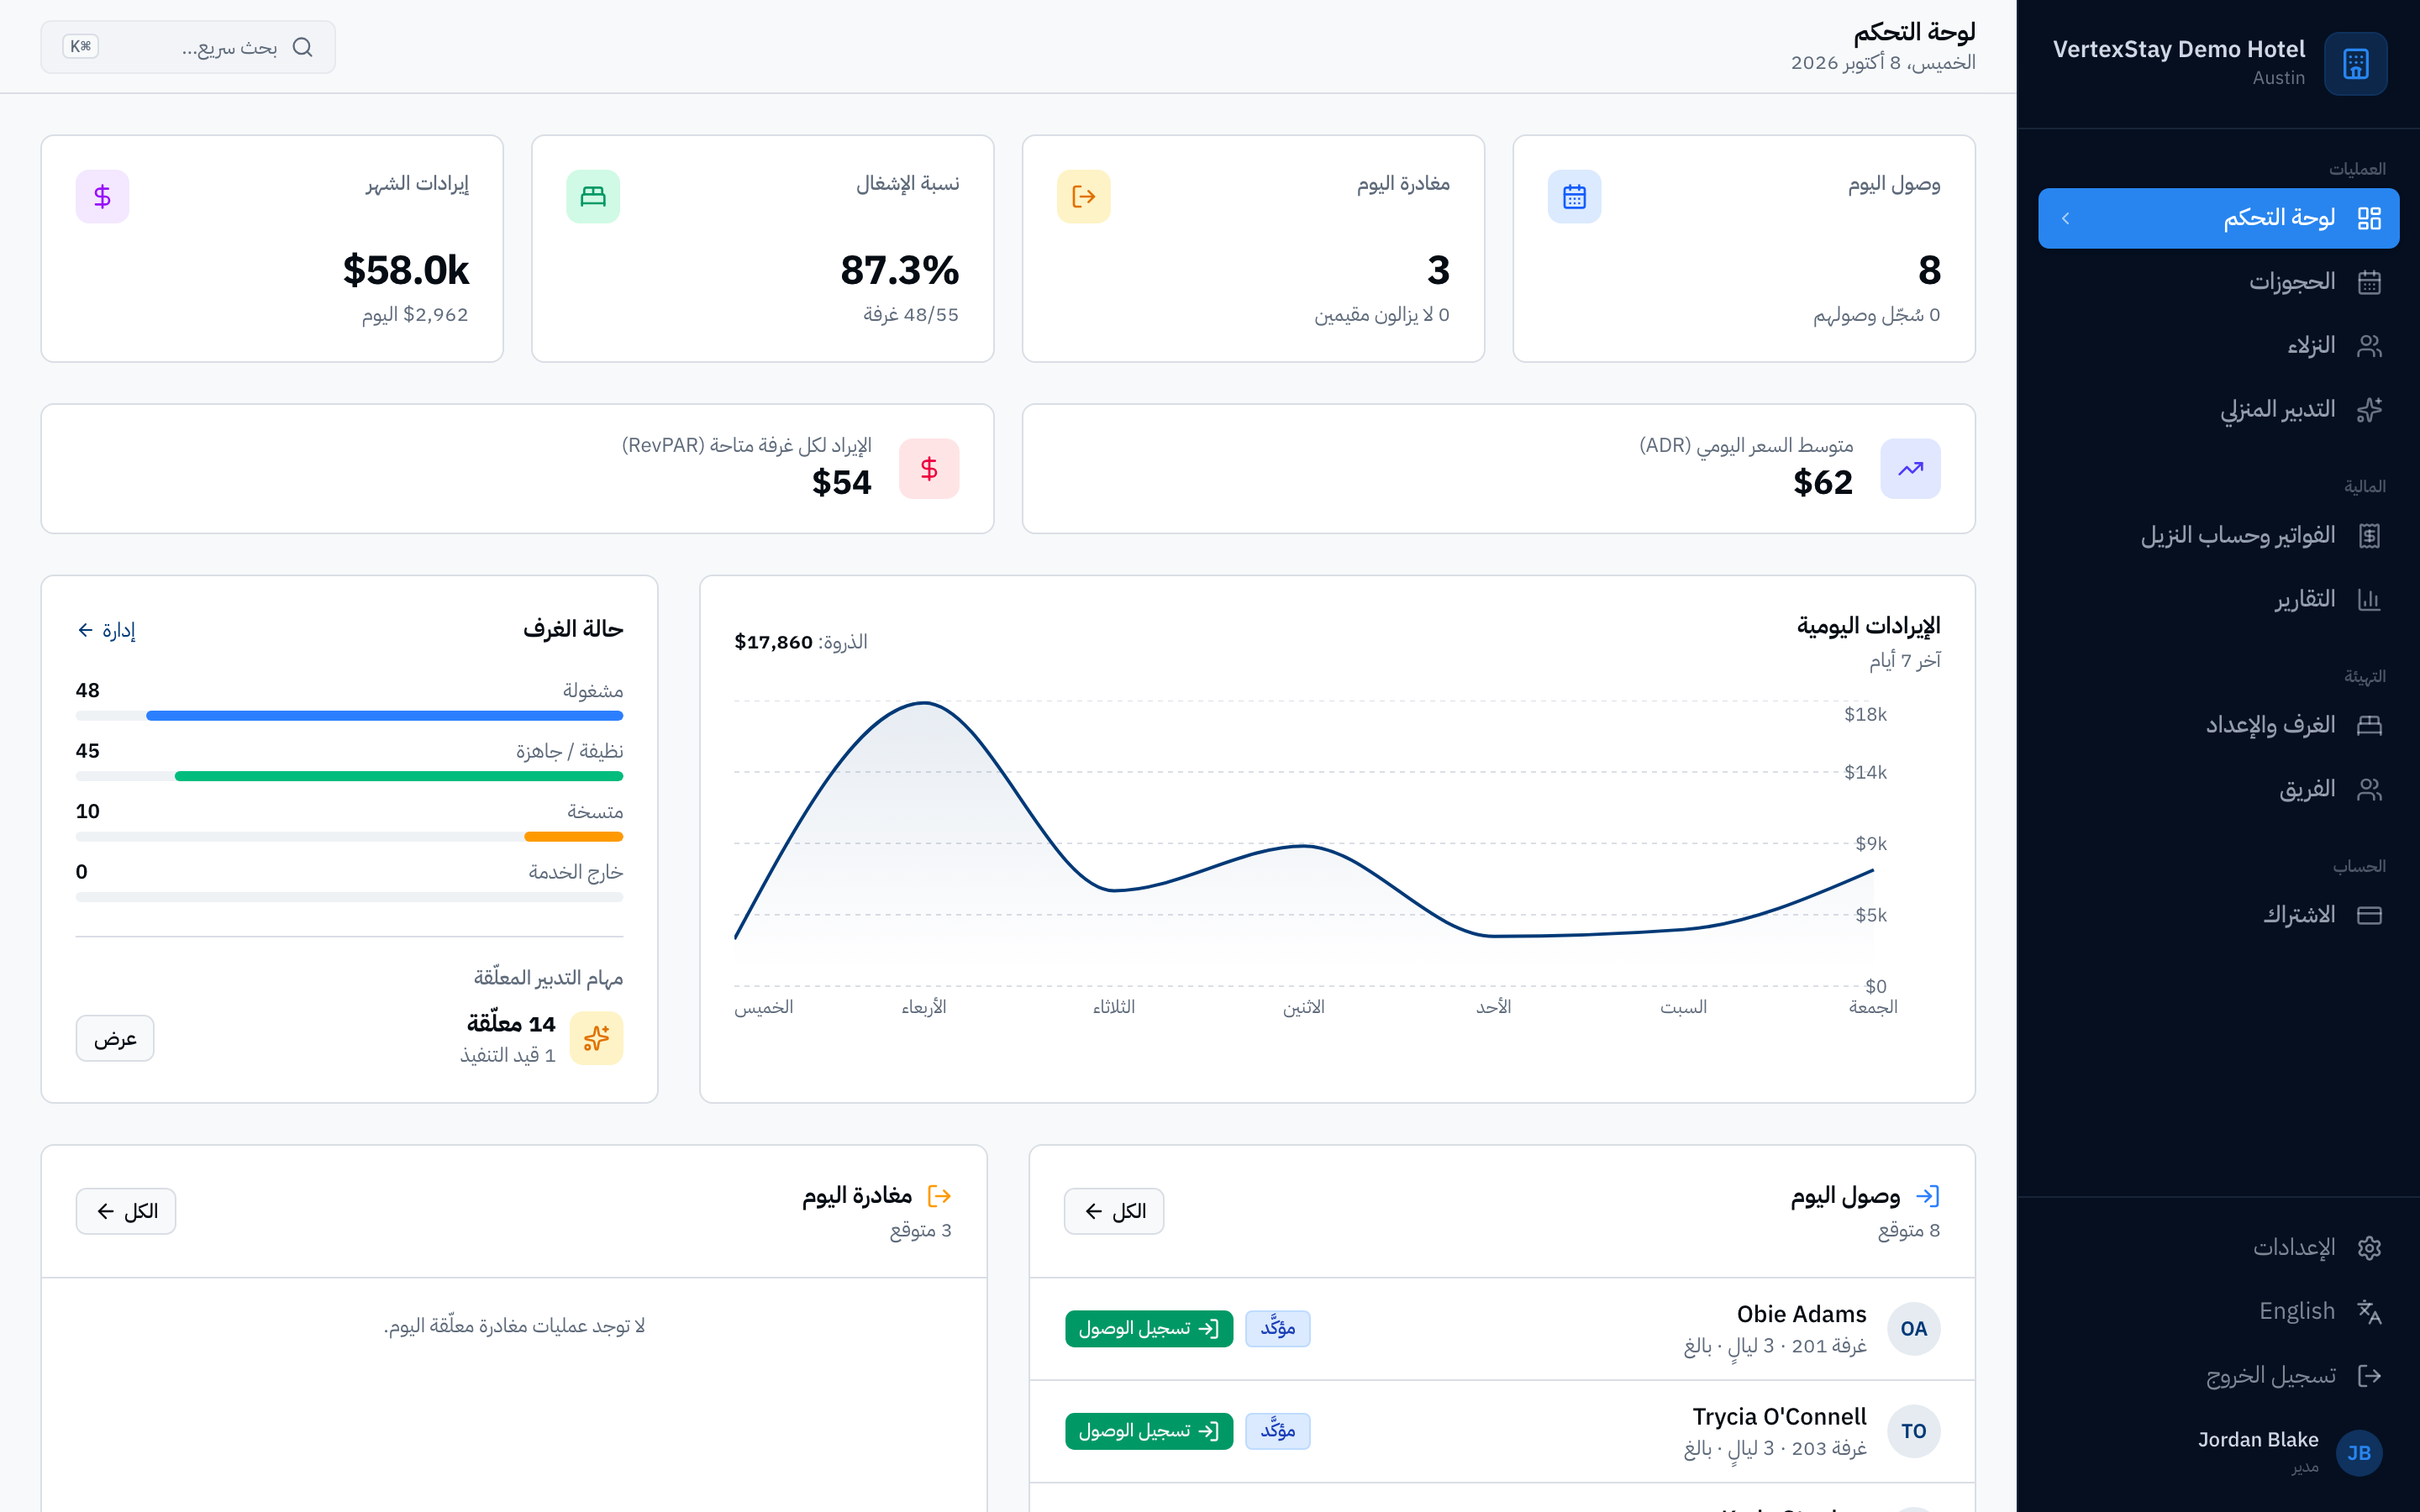Viewport: 2420px width, 1512px height.
Task: Click the orange sparkle pending tasks icon
Action: click(x=596, y=1038)
